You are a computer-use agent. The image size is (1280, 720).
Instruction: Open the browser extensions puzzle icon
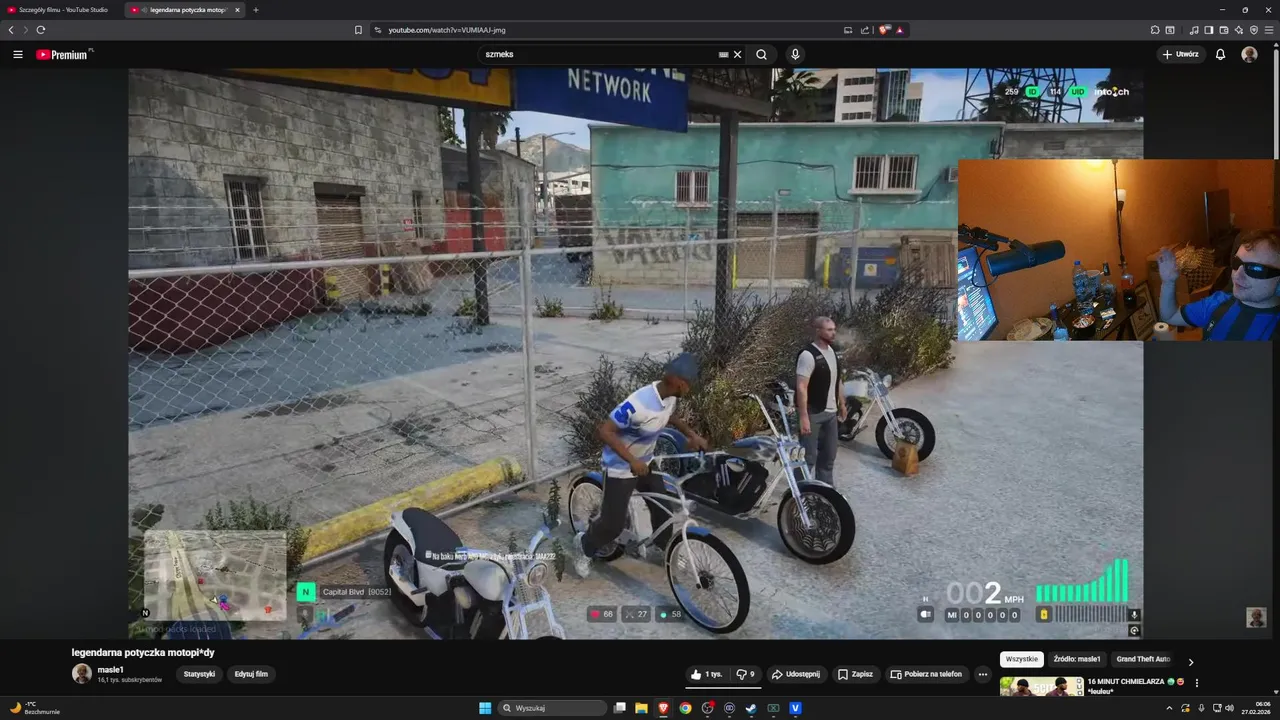tap(1155, 30)
